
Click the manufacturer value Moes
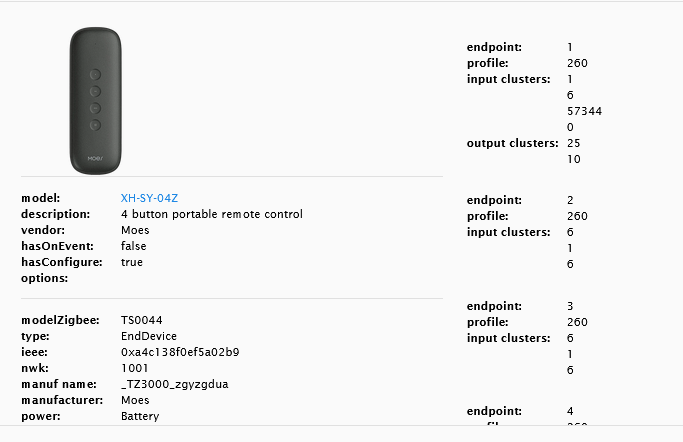[x=135, y=400]
